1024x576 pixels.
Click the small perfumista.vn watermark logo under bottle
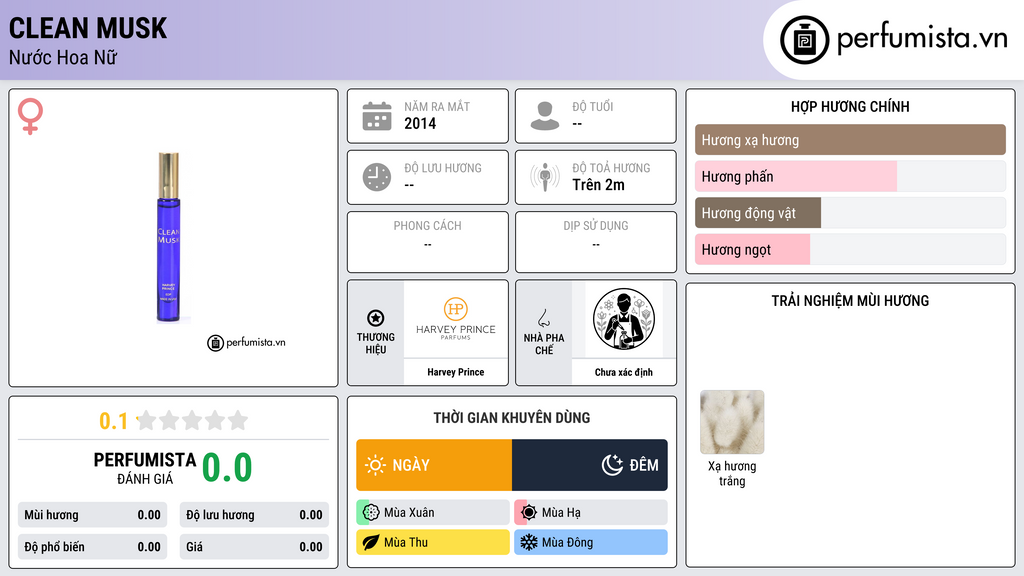[246, 342]
